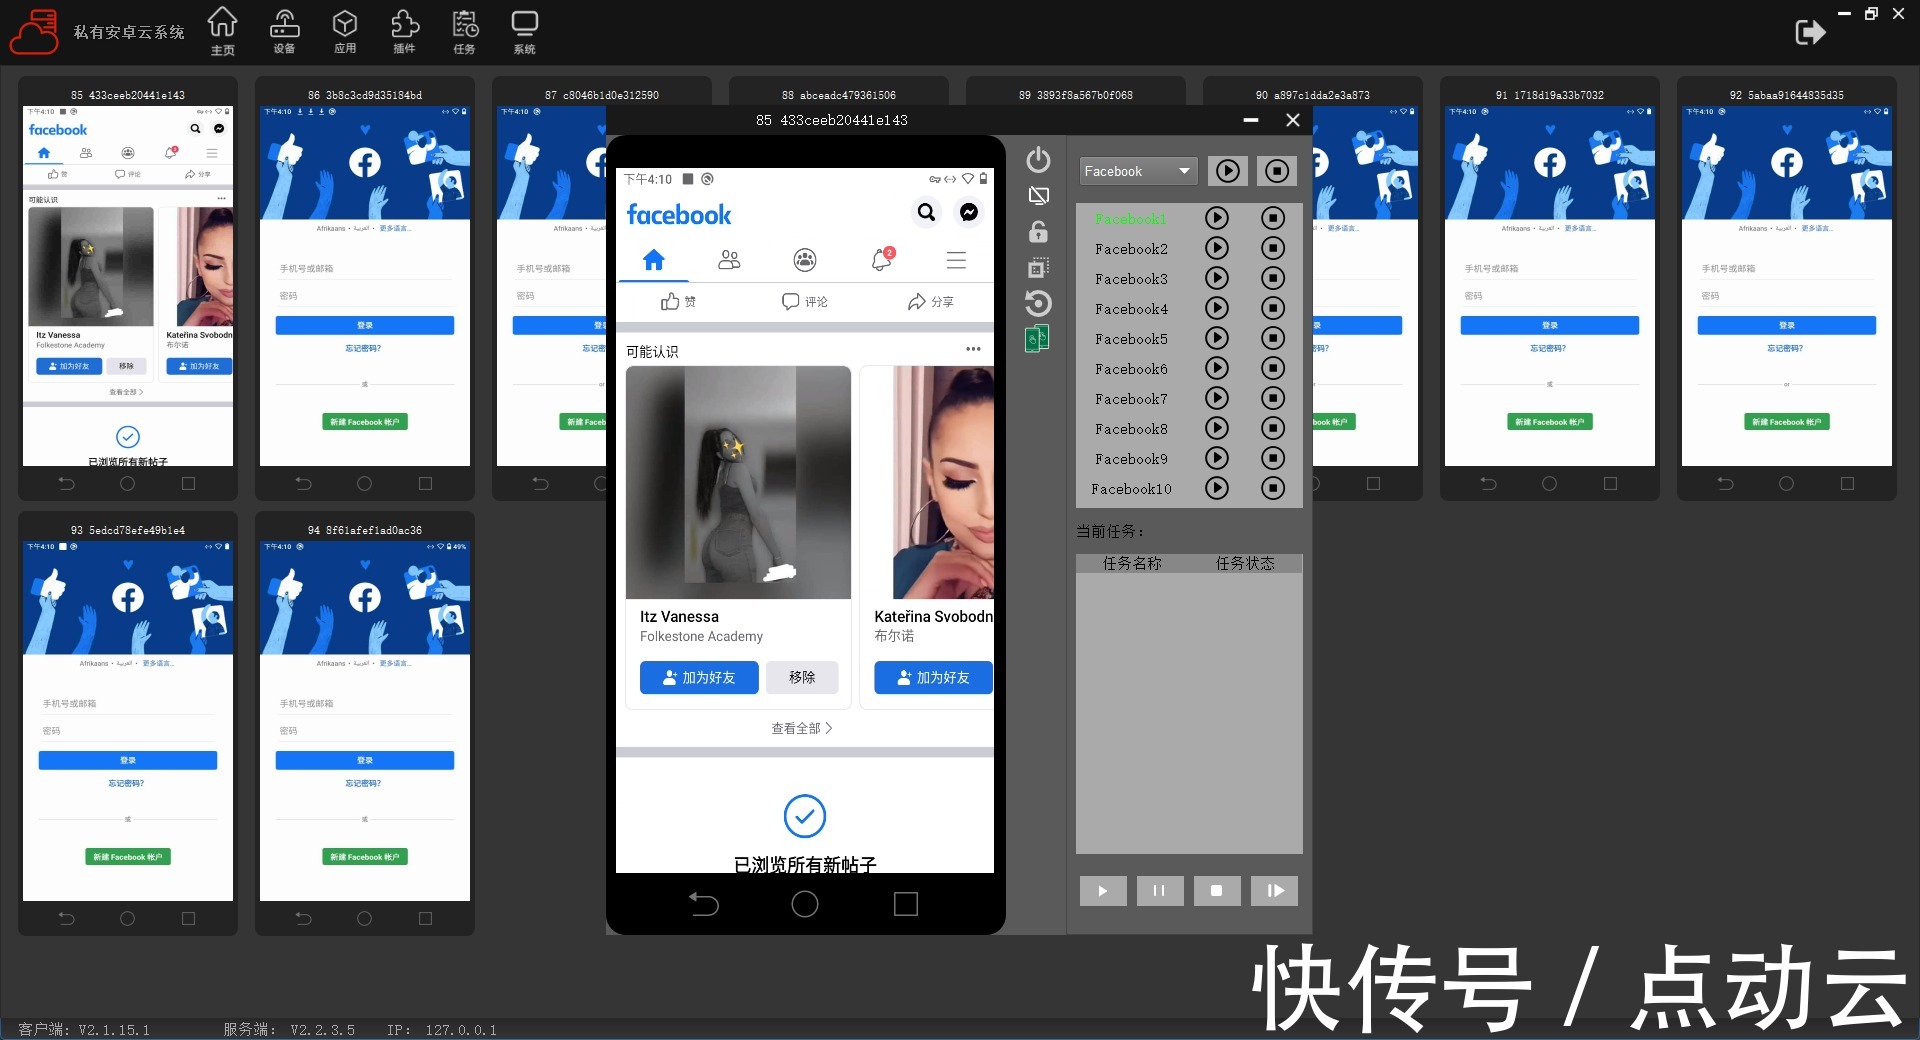Stop the Facebook2 script

pos(1272,248)
